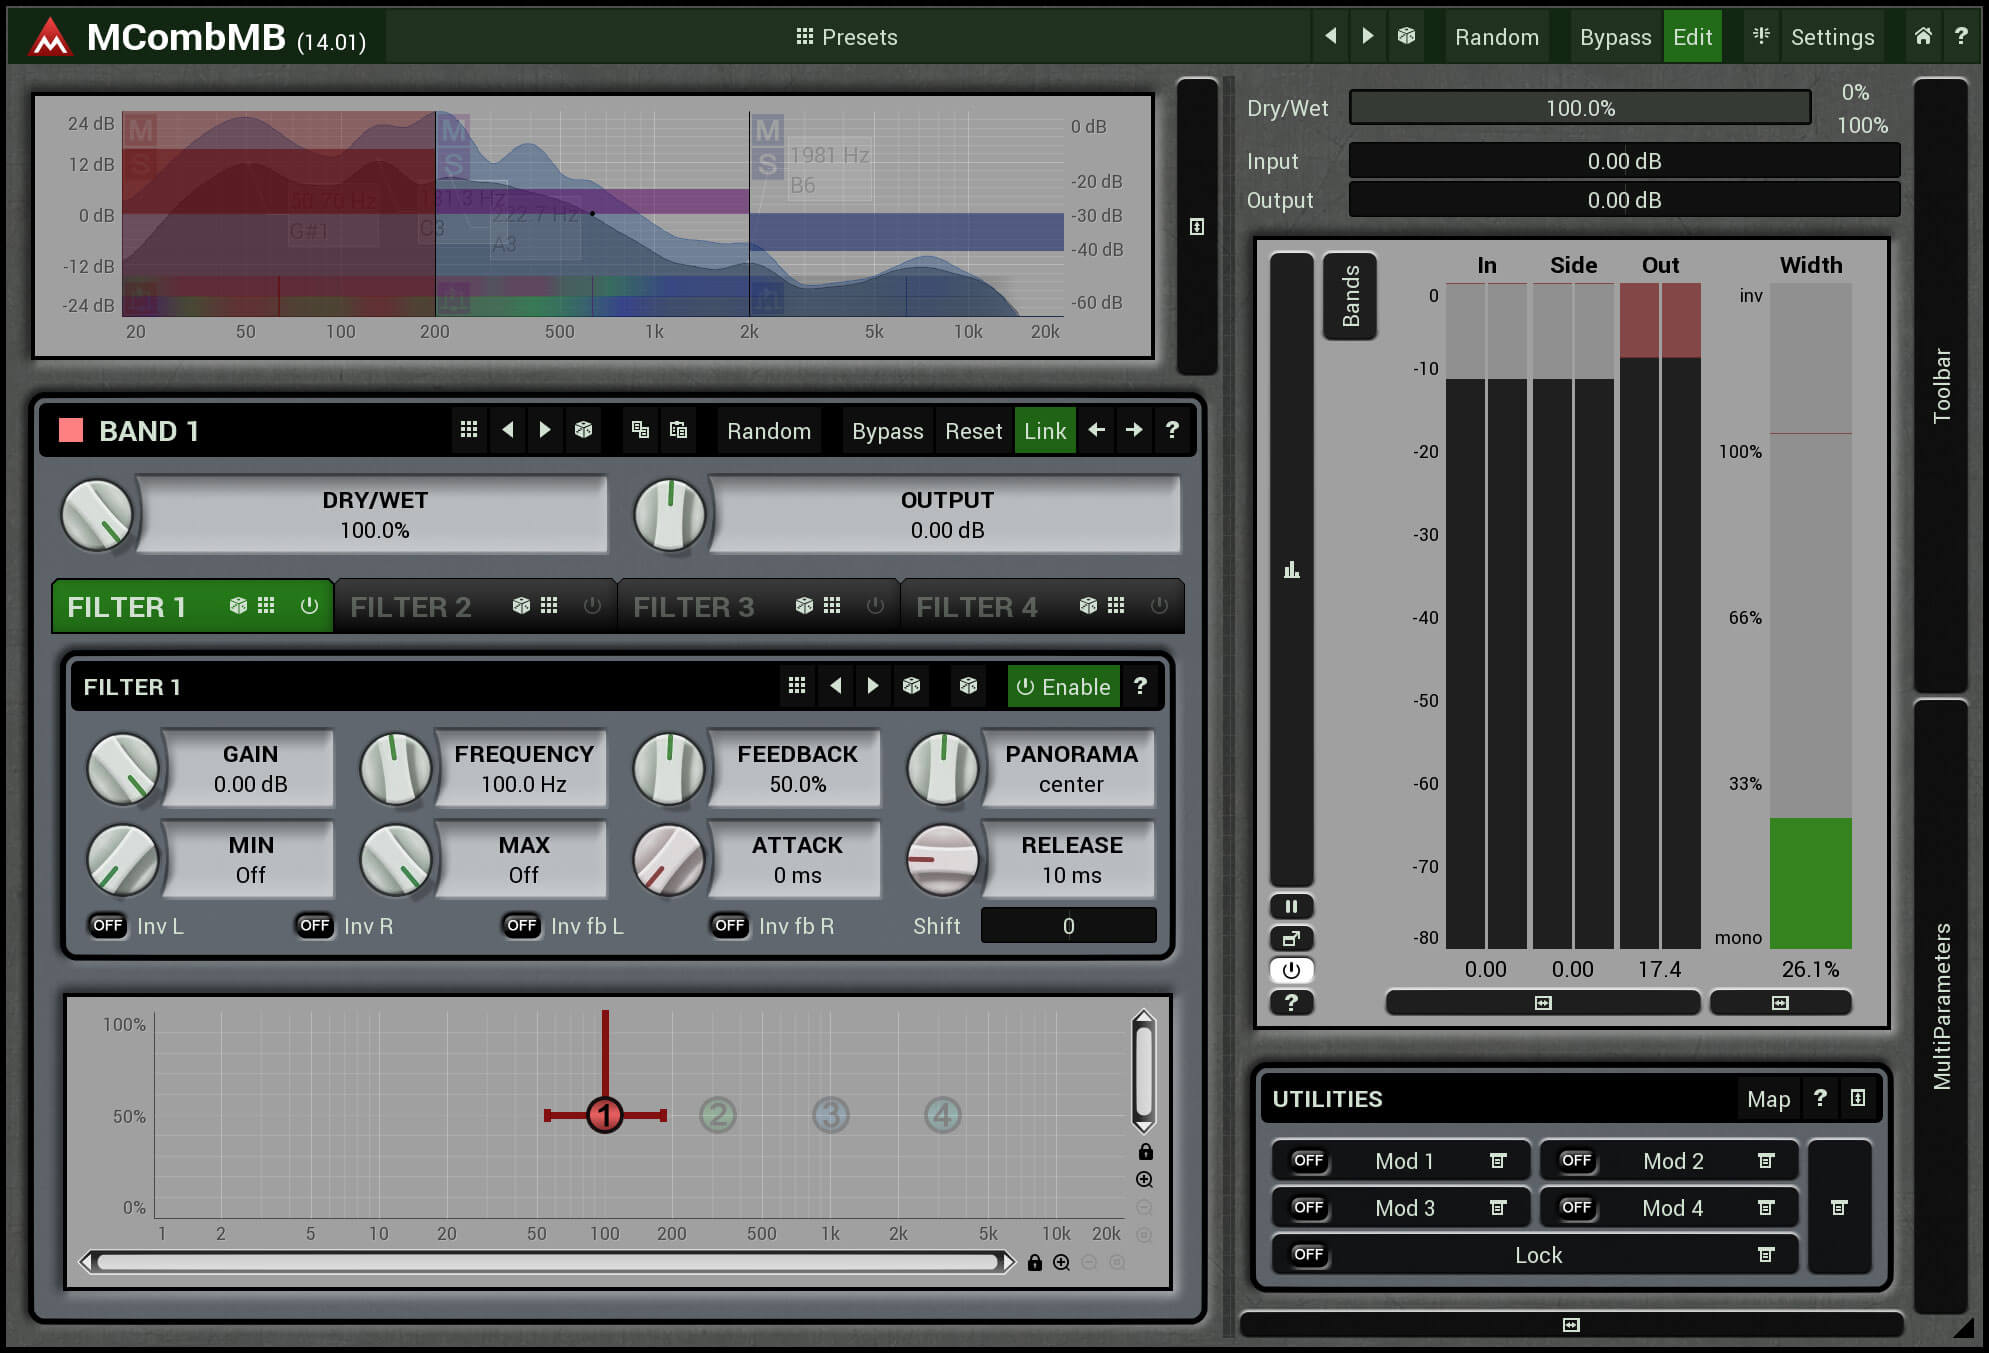Click Band 1 Reset button
This screenshot has width=1989, height=1353.
[x=973, y=431]
